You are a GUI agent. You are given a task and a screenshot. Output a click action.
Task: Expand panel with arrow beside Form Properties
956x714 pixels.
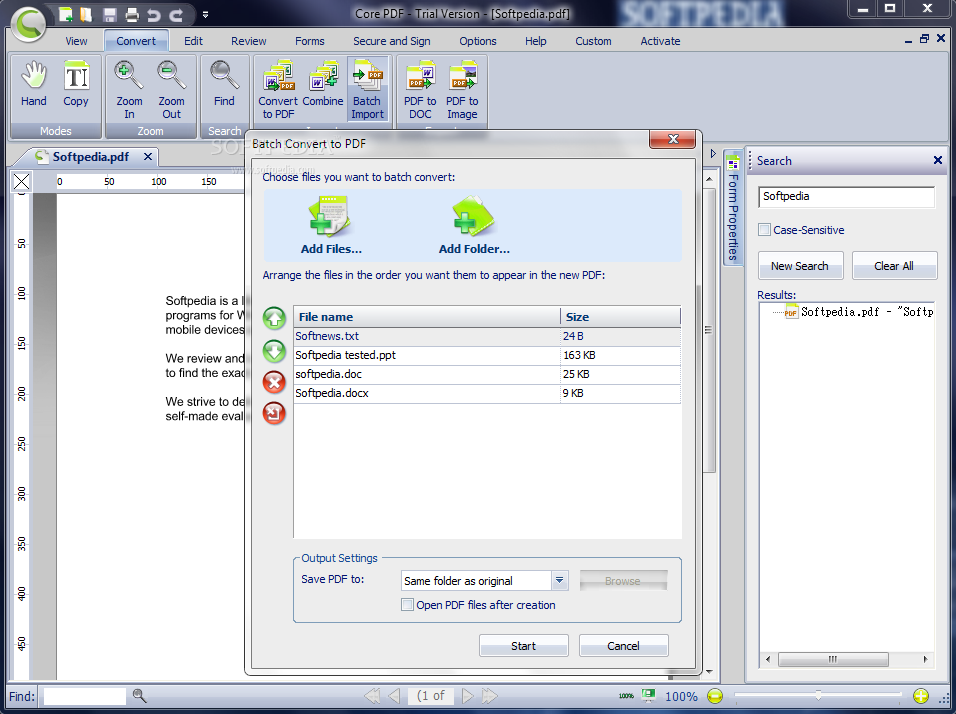[x=713, y=154]
